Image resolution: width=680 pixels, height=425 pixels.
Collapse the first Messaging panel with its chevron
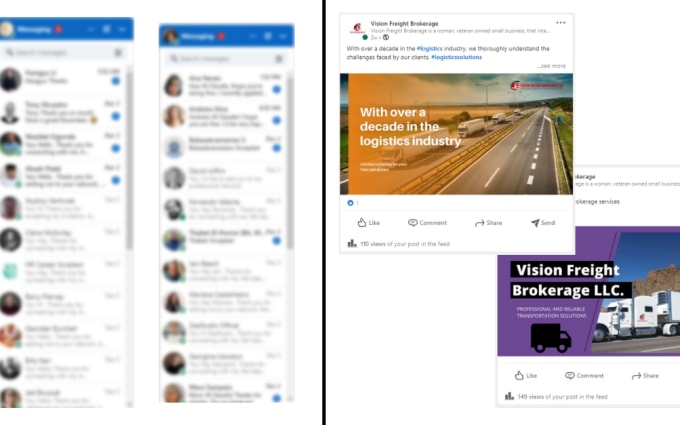[x=122, y=29]
